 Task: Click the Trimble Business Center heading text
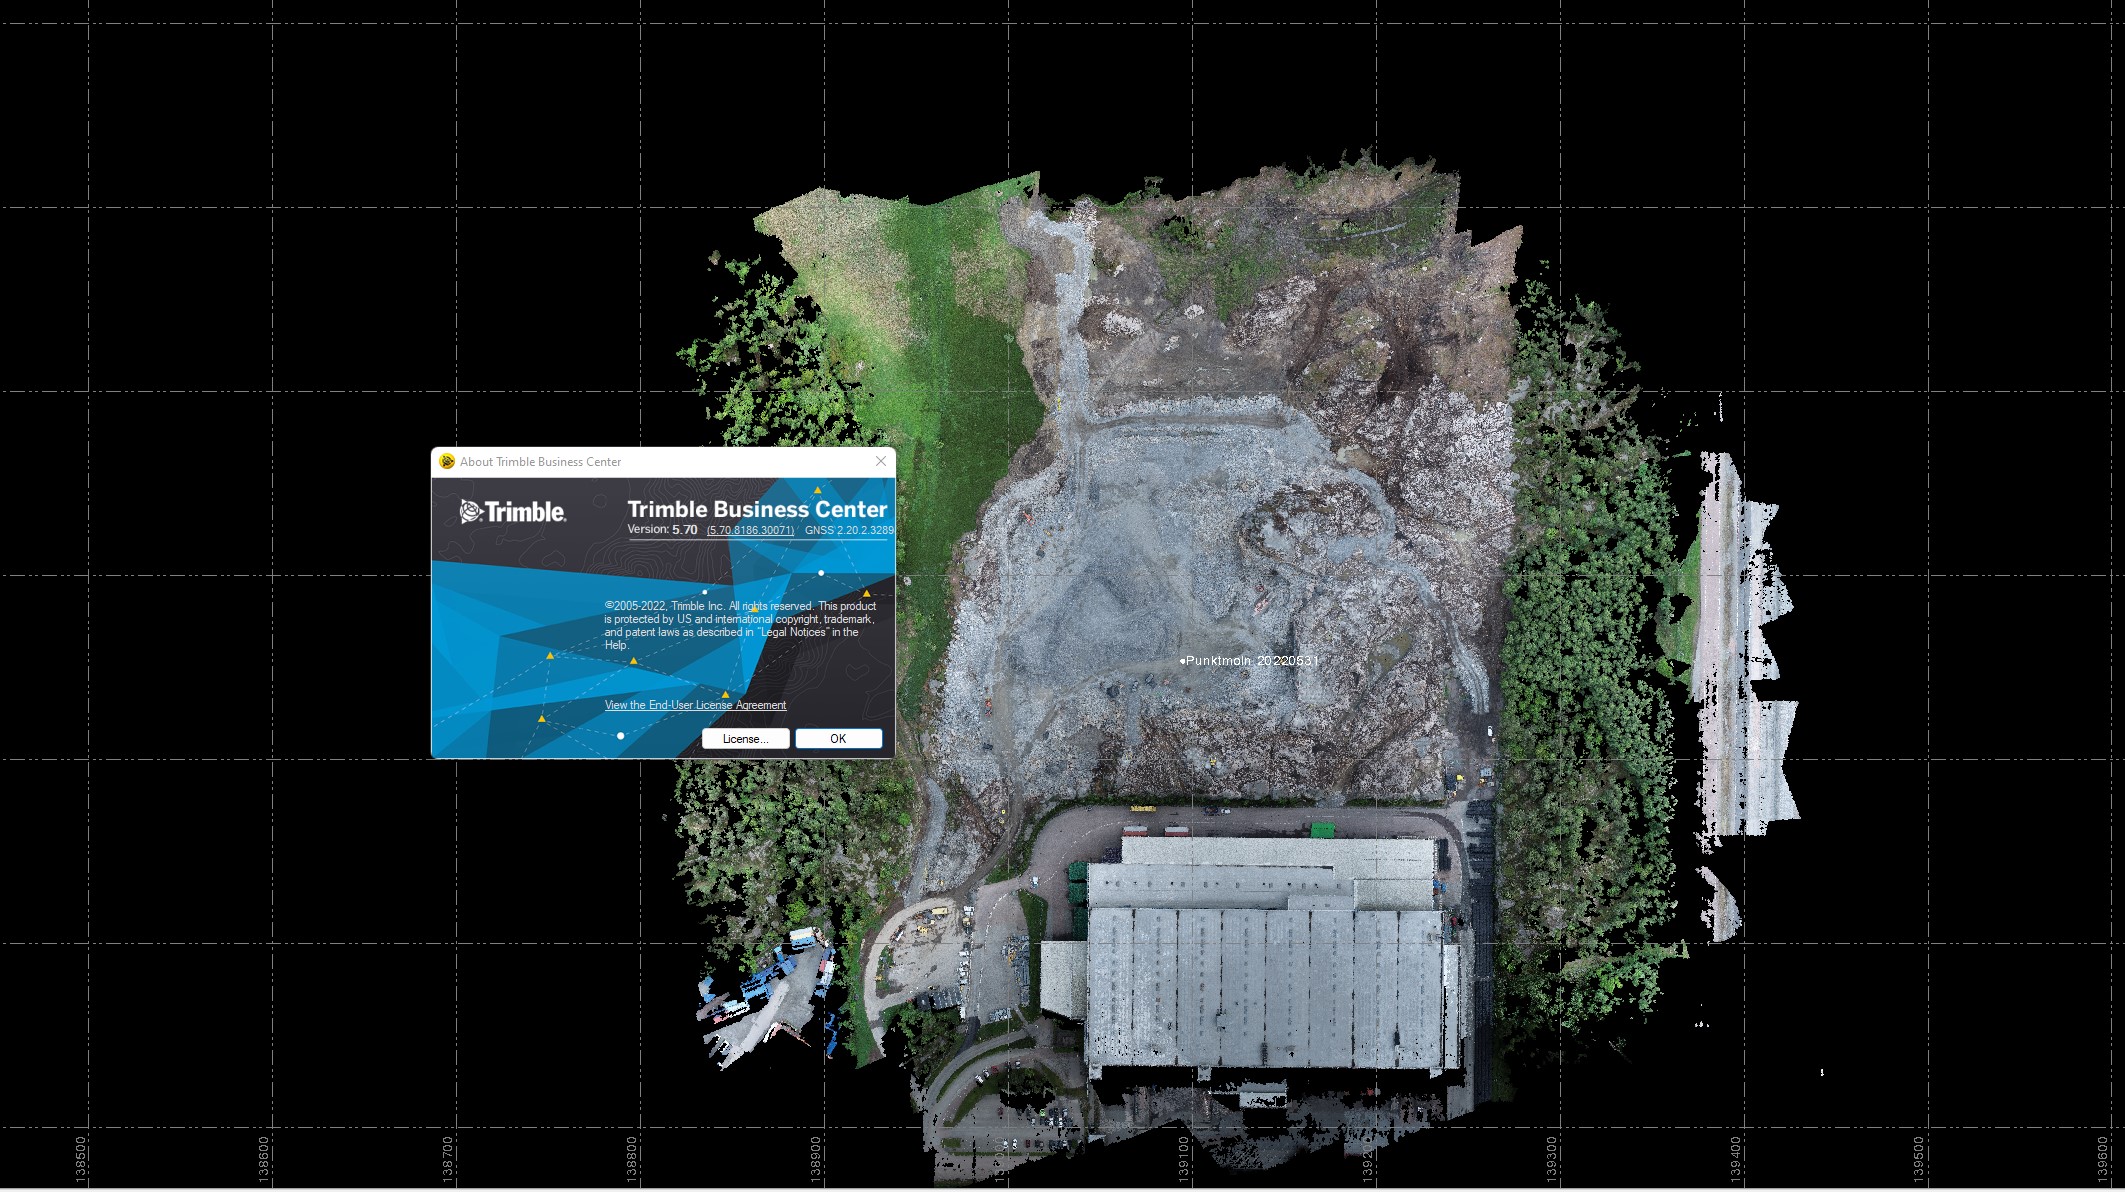click(757, 509)
